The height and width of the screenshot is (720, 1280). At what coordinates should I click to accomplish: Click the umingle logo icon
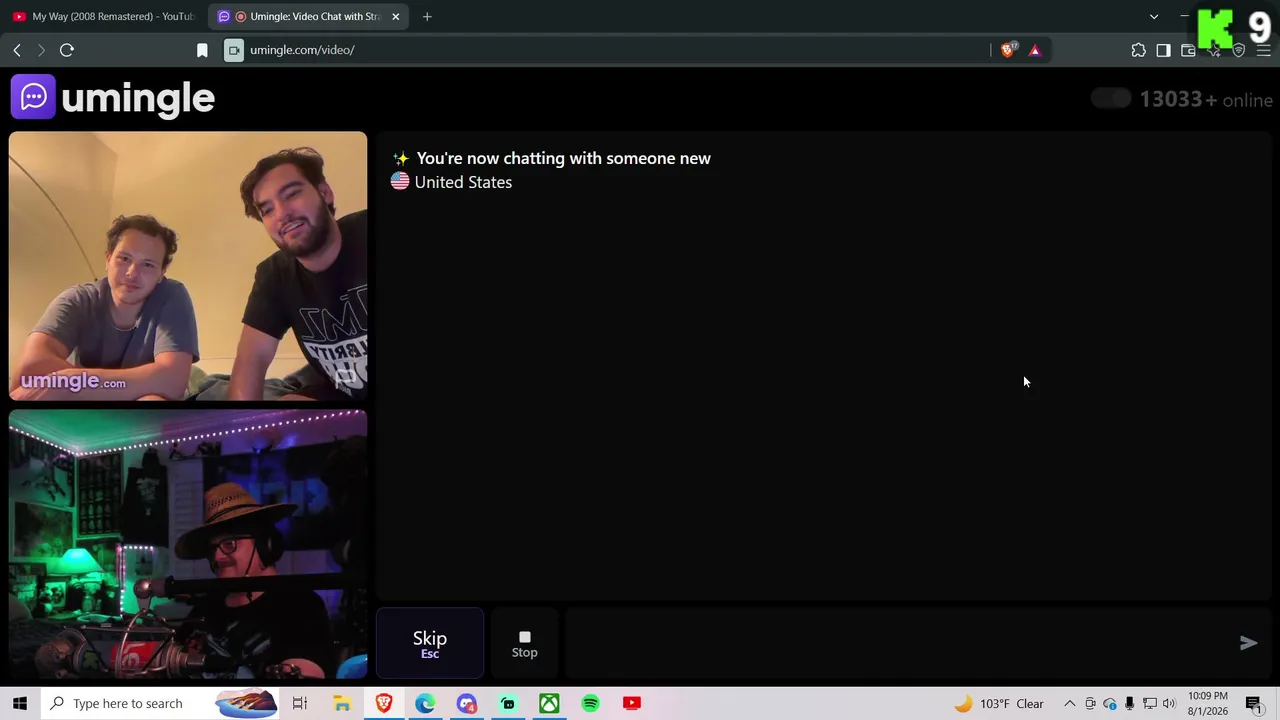33,97
